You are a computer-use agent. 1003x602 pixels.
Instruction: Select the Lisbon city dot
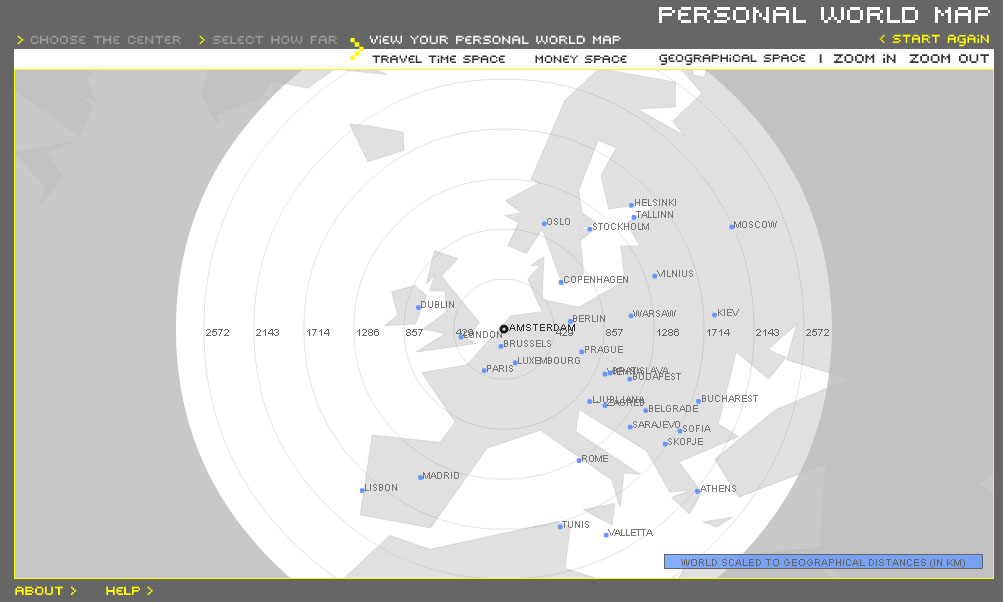362,491
